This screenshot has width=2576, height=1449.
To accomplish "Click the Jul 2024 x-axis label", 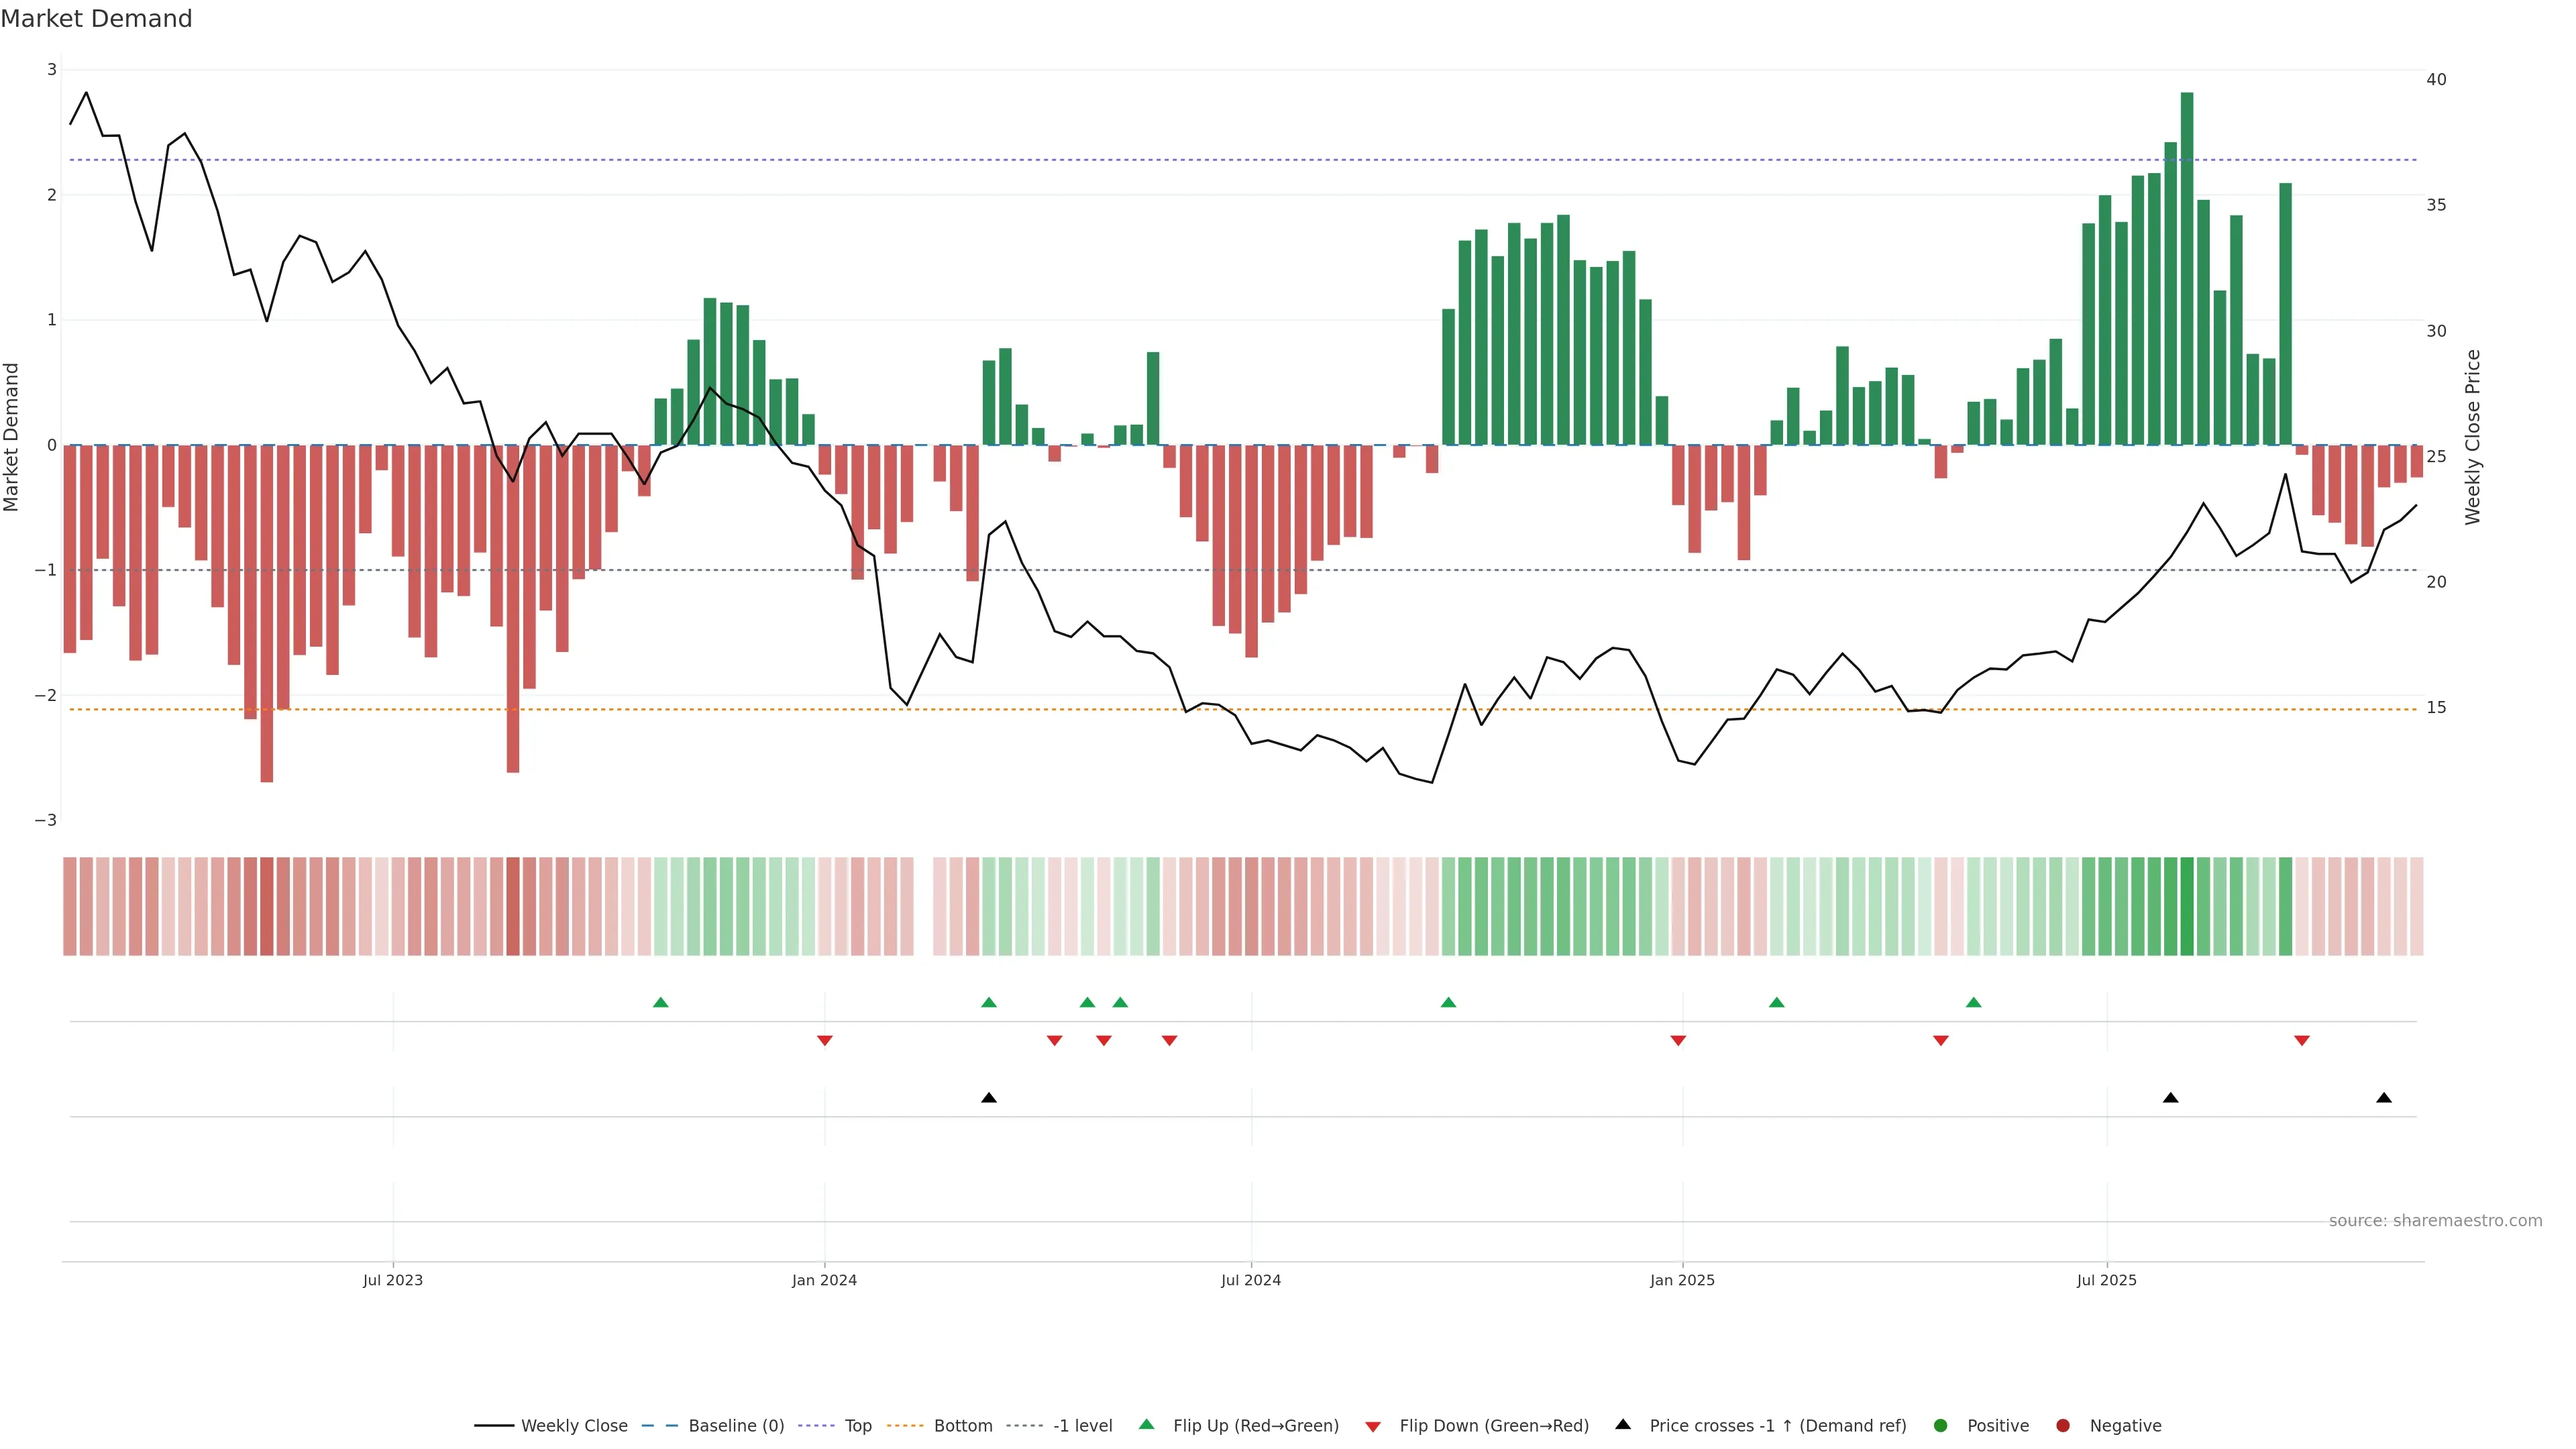I will coord(1251,1280).
